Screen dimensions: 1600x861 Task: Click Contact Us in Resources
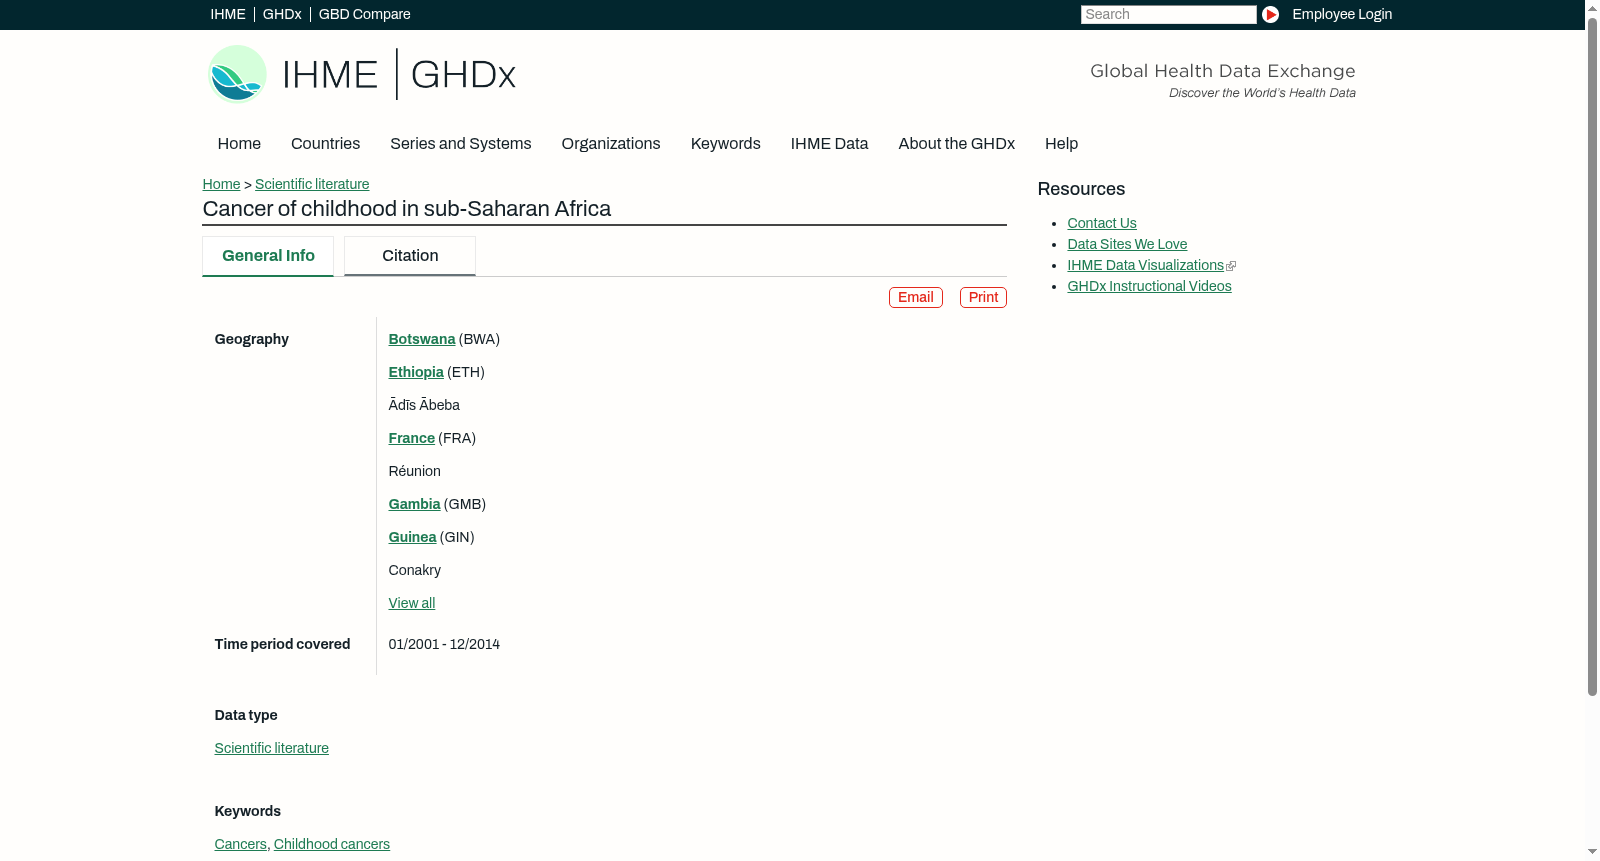1101,223
